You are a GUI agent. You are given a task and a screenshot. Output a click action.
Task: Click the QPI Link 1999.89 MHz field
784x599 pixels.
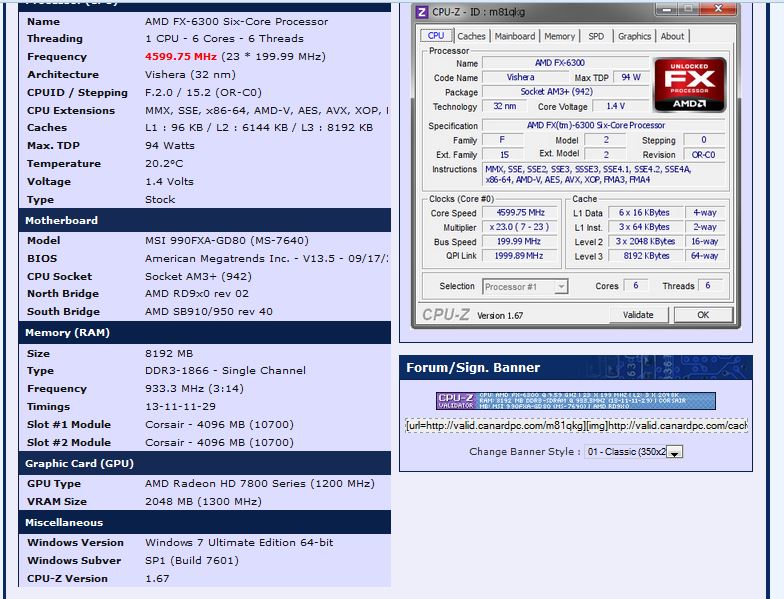point(520,256)
